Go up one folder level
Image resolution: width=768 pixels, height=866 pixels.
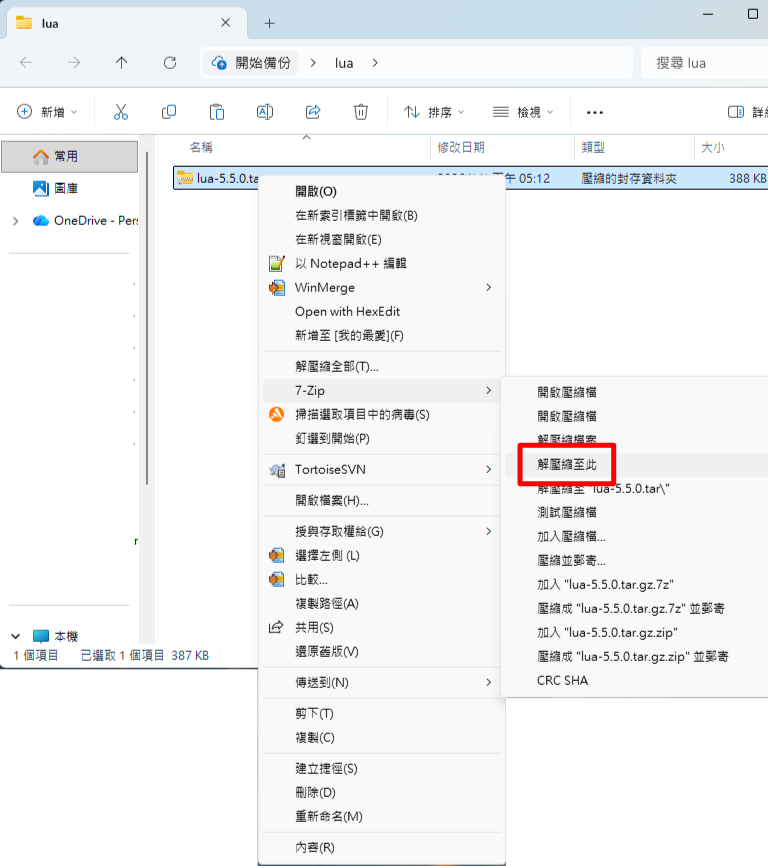pyautogui.click(x=122, y=63)
